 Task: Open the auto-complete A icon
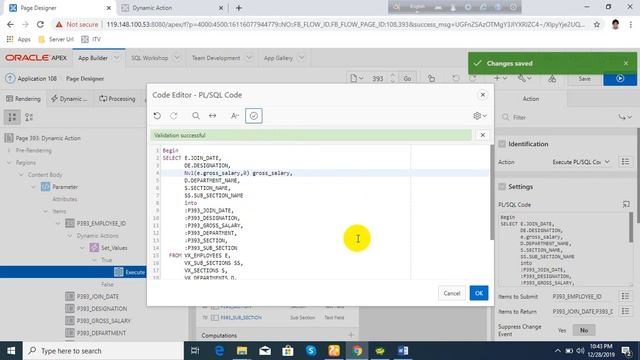[x=235, y=116]
